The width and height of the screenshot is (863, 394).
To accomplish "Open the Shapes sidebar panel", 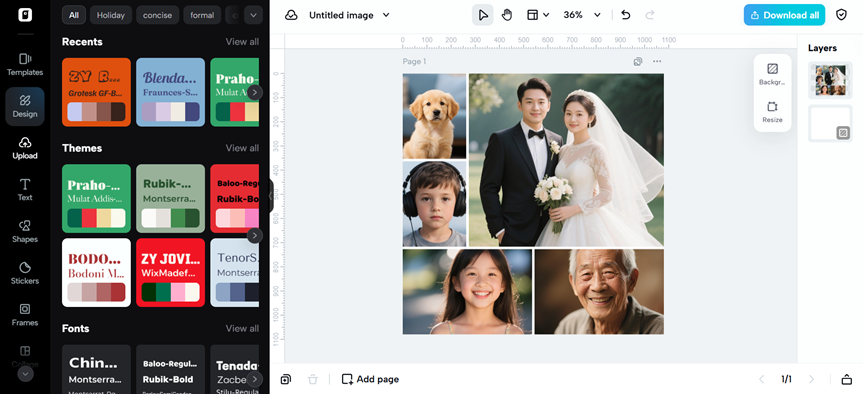I will tap(25, 232).
